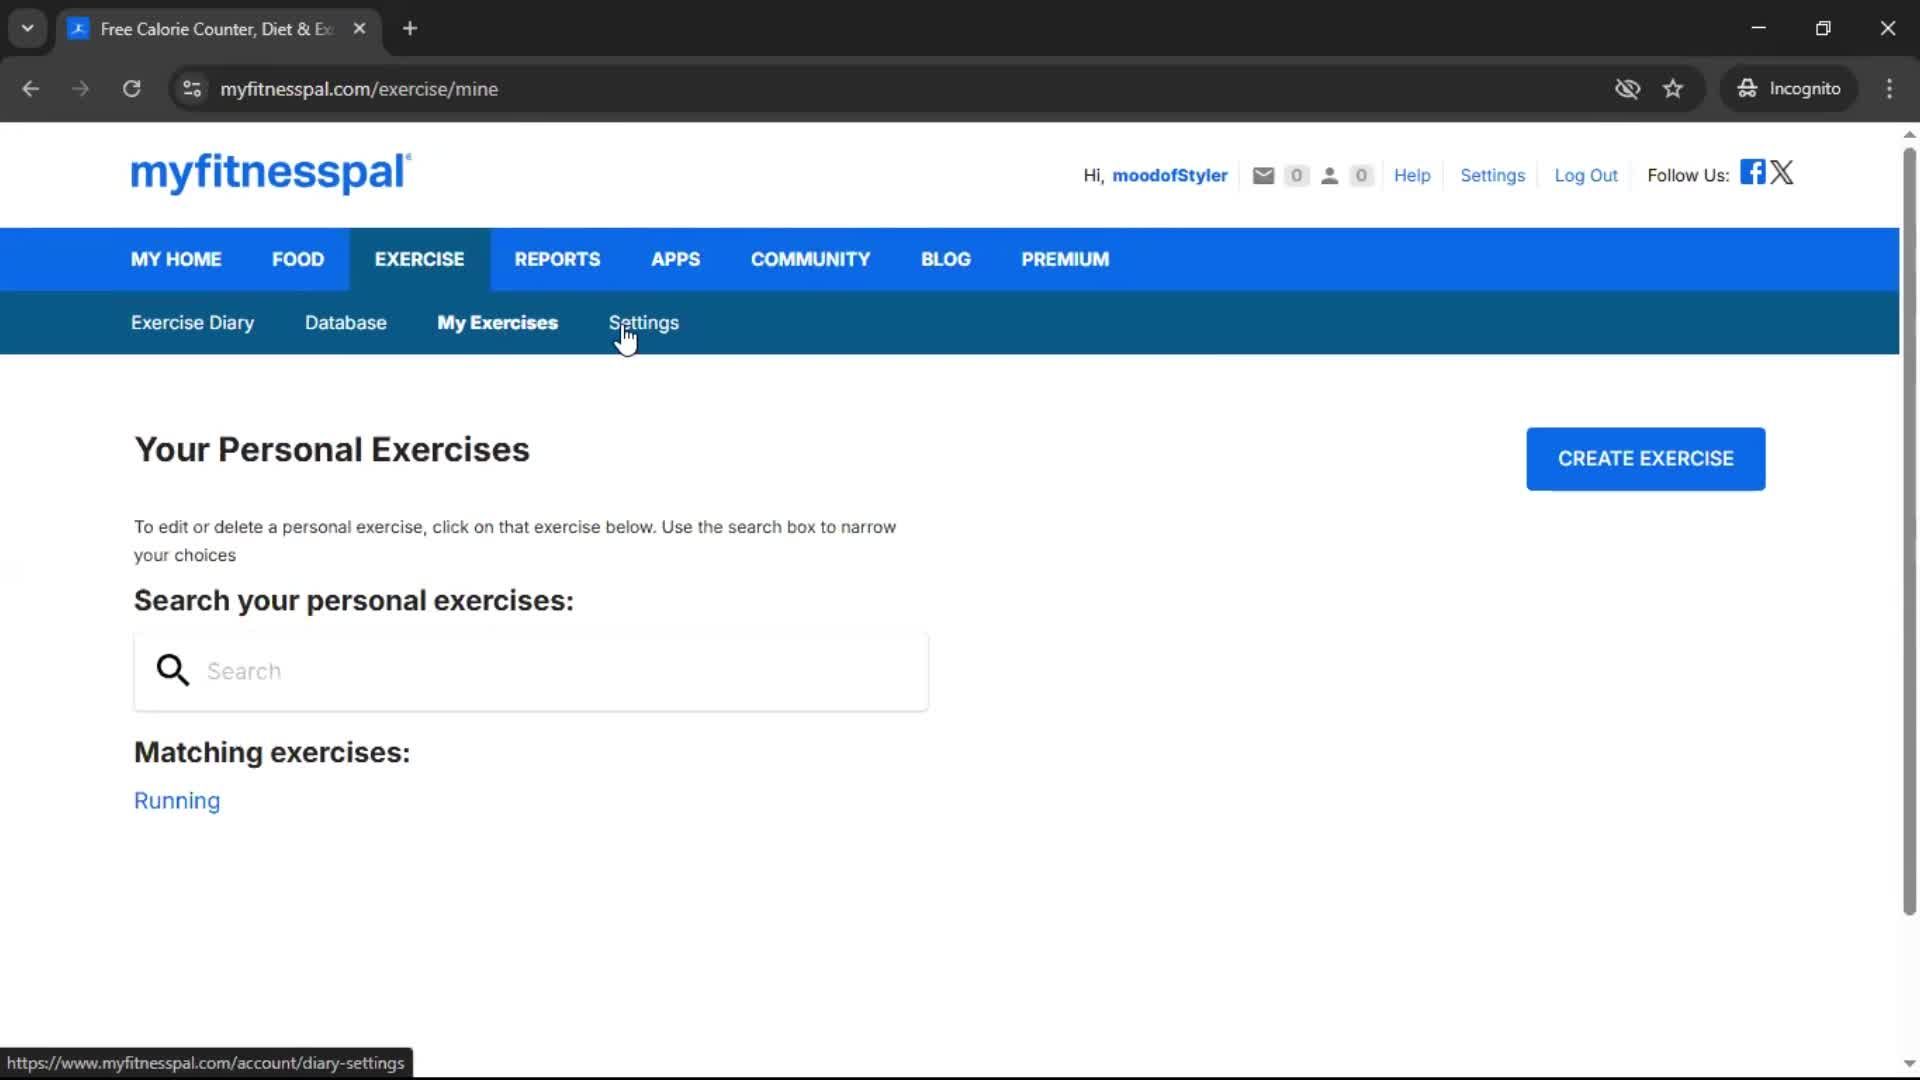Click the scrollbar up arrow
Image resolution: width=1920 pixels, height=1080 pixels.
(x=1909, y=134)
